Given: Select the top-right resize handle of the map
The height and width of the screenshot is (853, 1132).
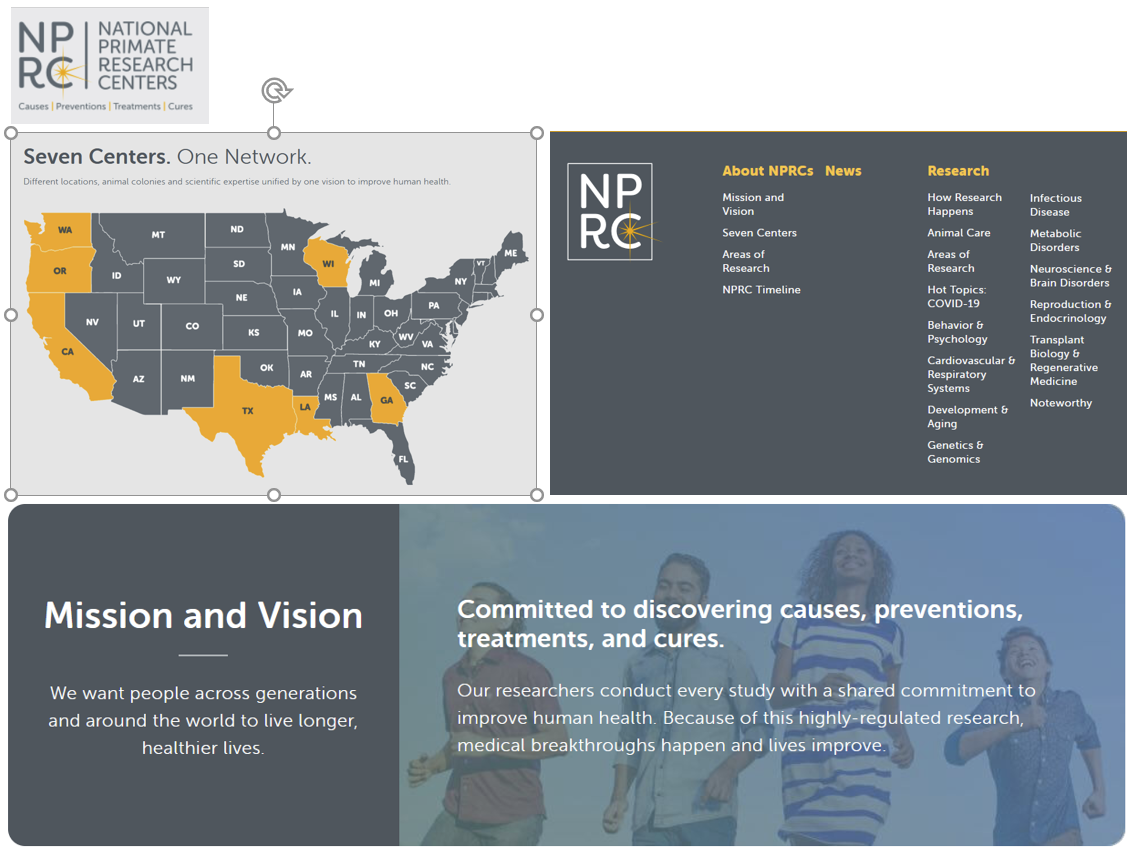Looking at the screenshot, I should pyautogui.click(x=536, y=133).
